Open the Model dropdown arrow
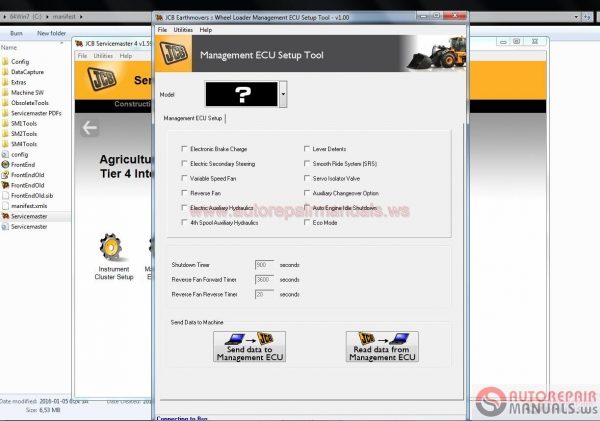Viewport: 600px width, 421px height. [x=283, y=94]
